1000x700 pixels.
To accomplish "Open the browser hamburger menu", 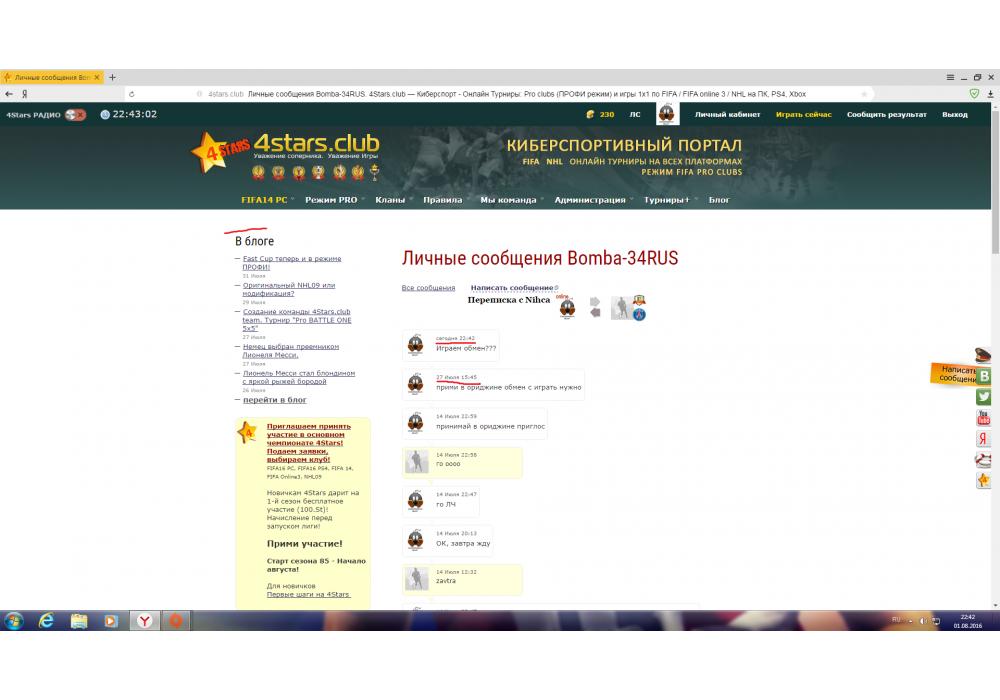I will [950, 77].
